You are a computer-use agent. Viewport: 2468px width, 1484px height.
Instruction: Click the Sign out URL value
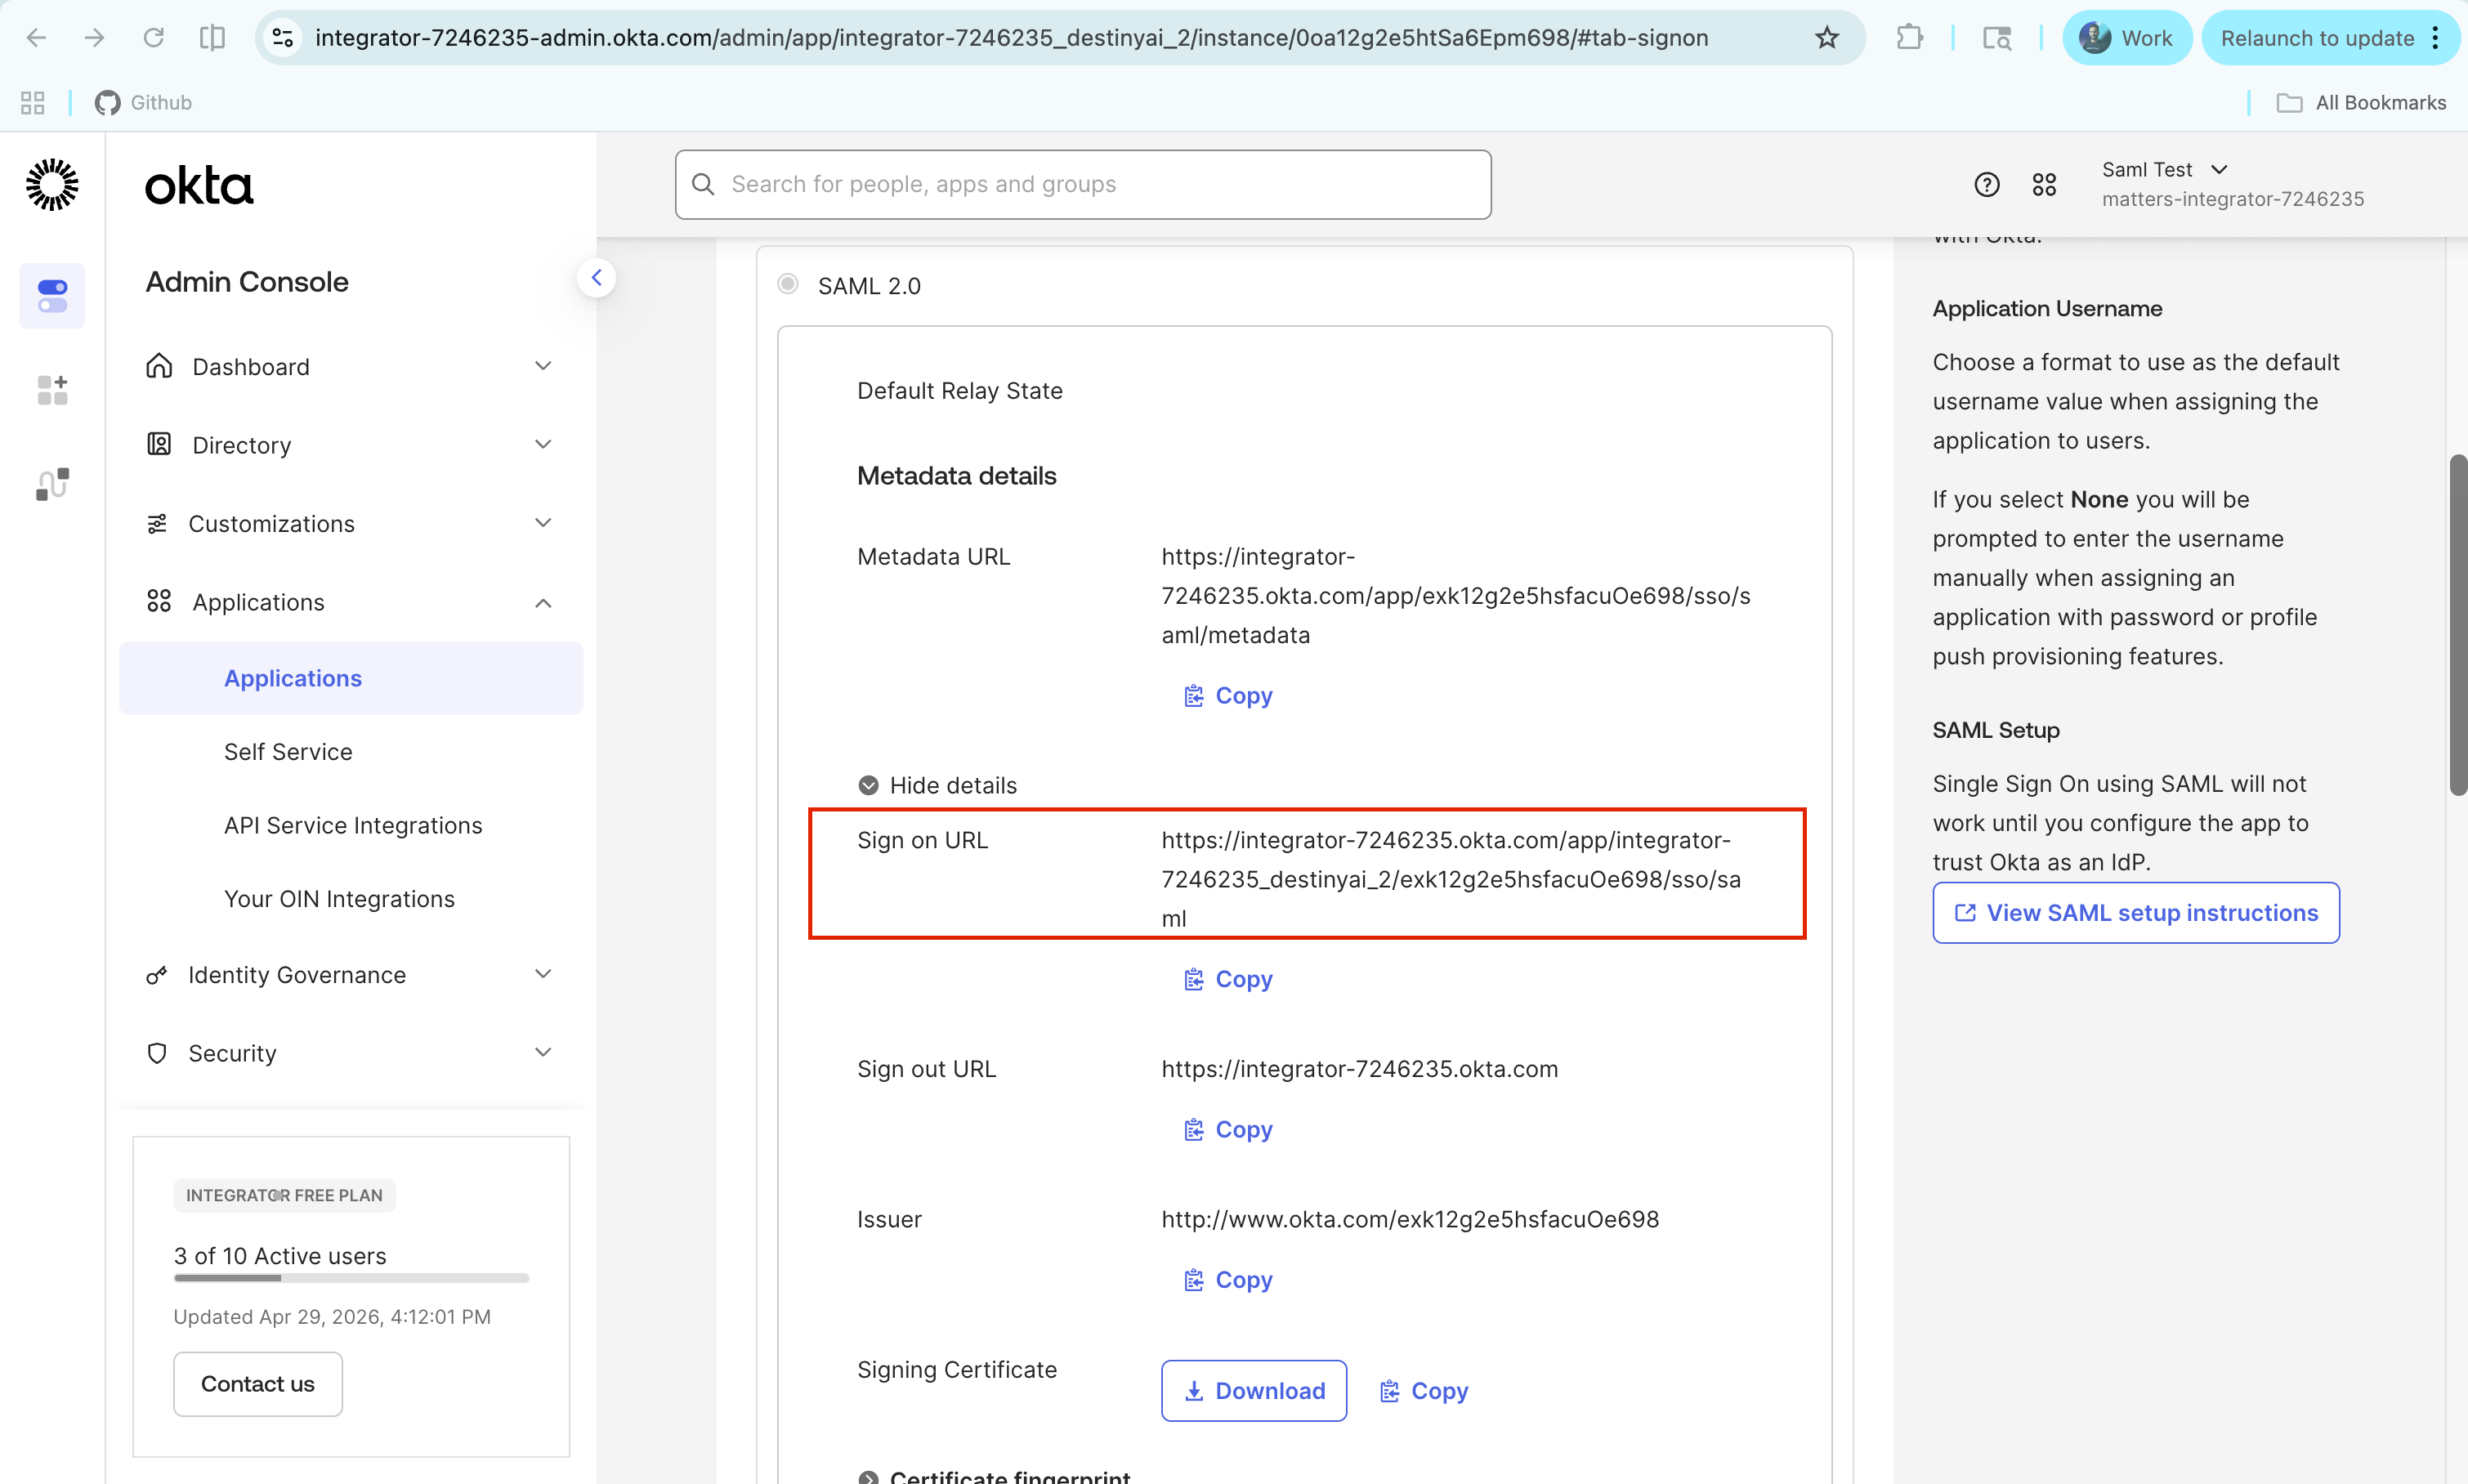click(1360, 1069)
